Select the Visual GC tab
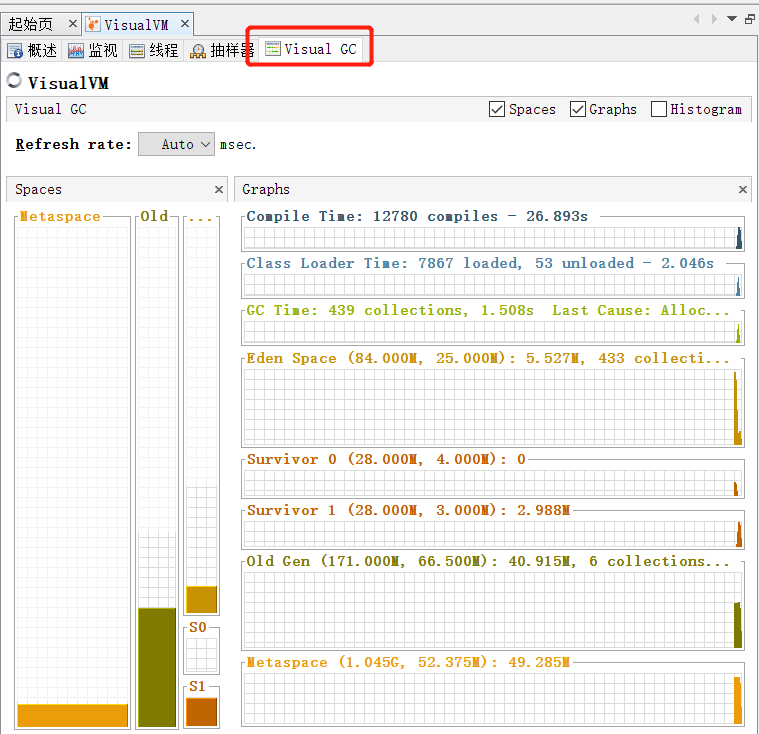This screenshot has width=759, height=734. tap(310, 49)
